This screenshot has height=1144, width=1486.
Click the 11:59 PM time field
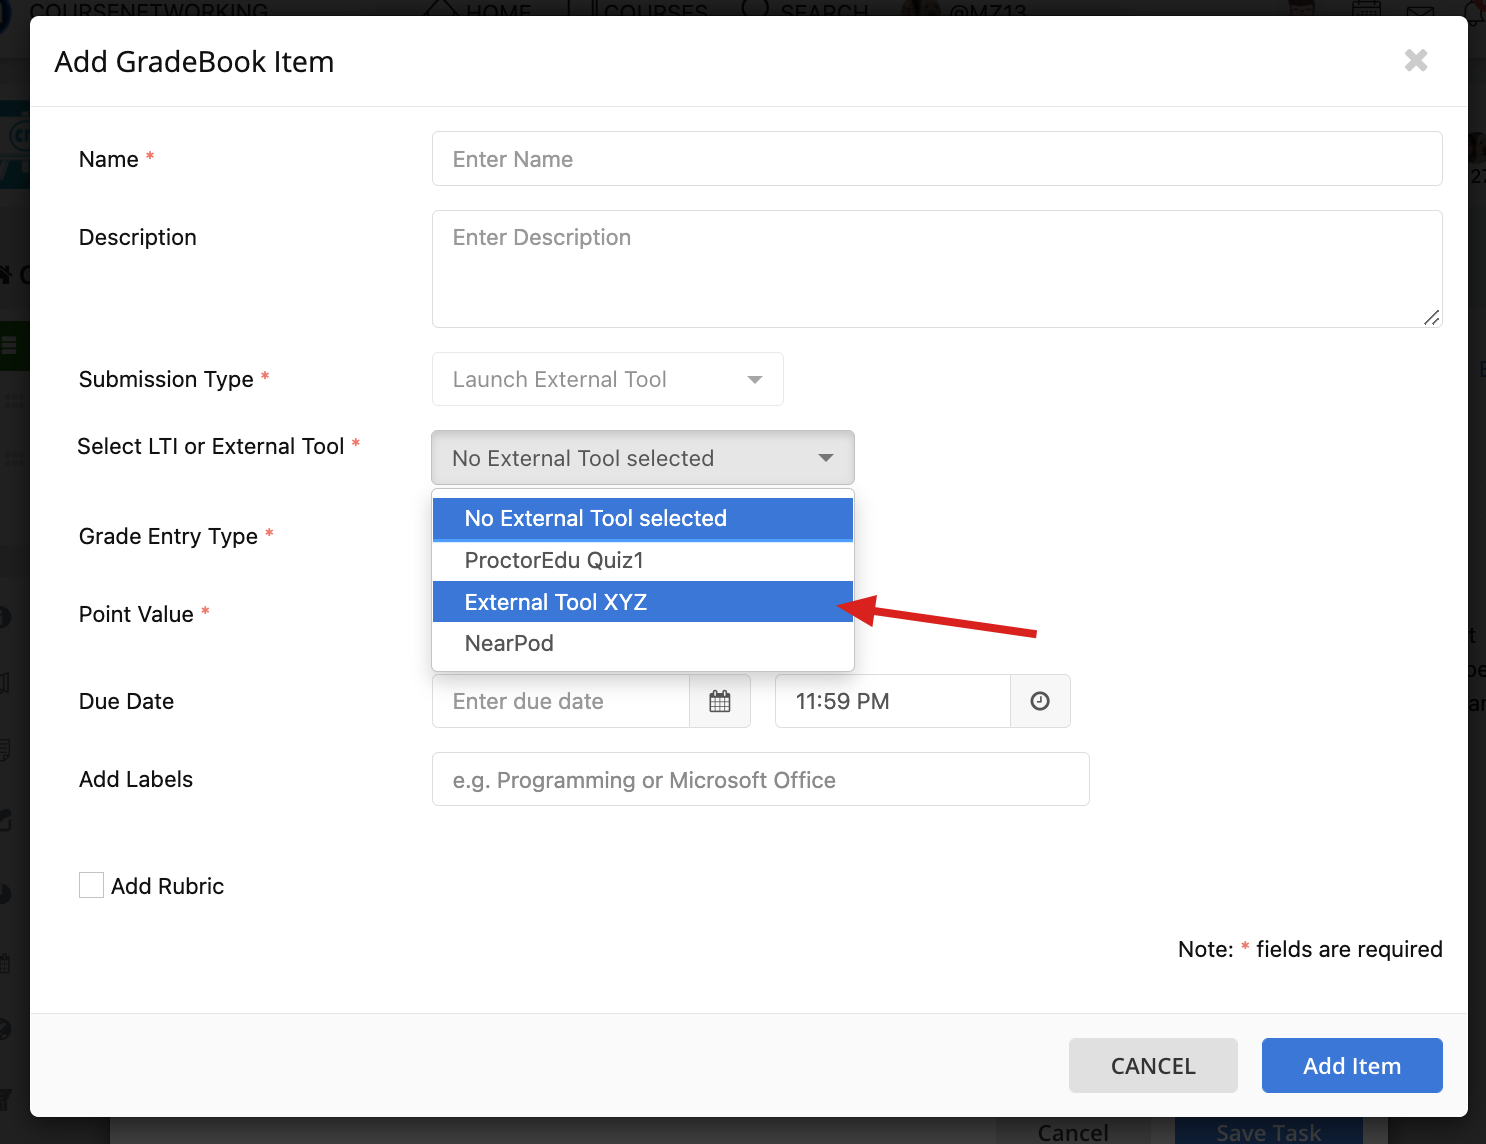coord(893,701)
